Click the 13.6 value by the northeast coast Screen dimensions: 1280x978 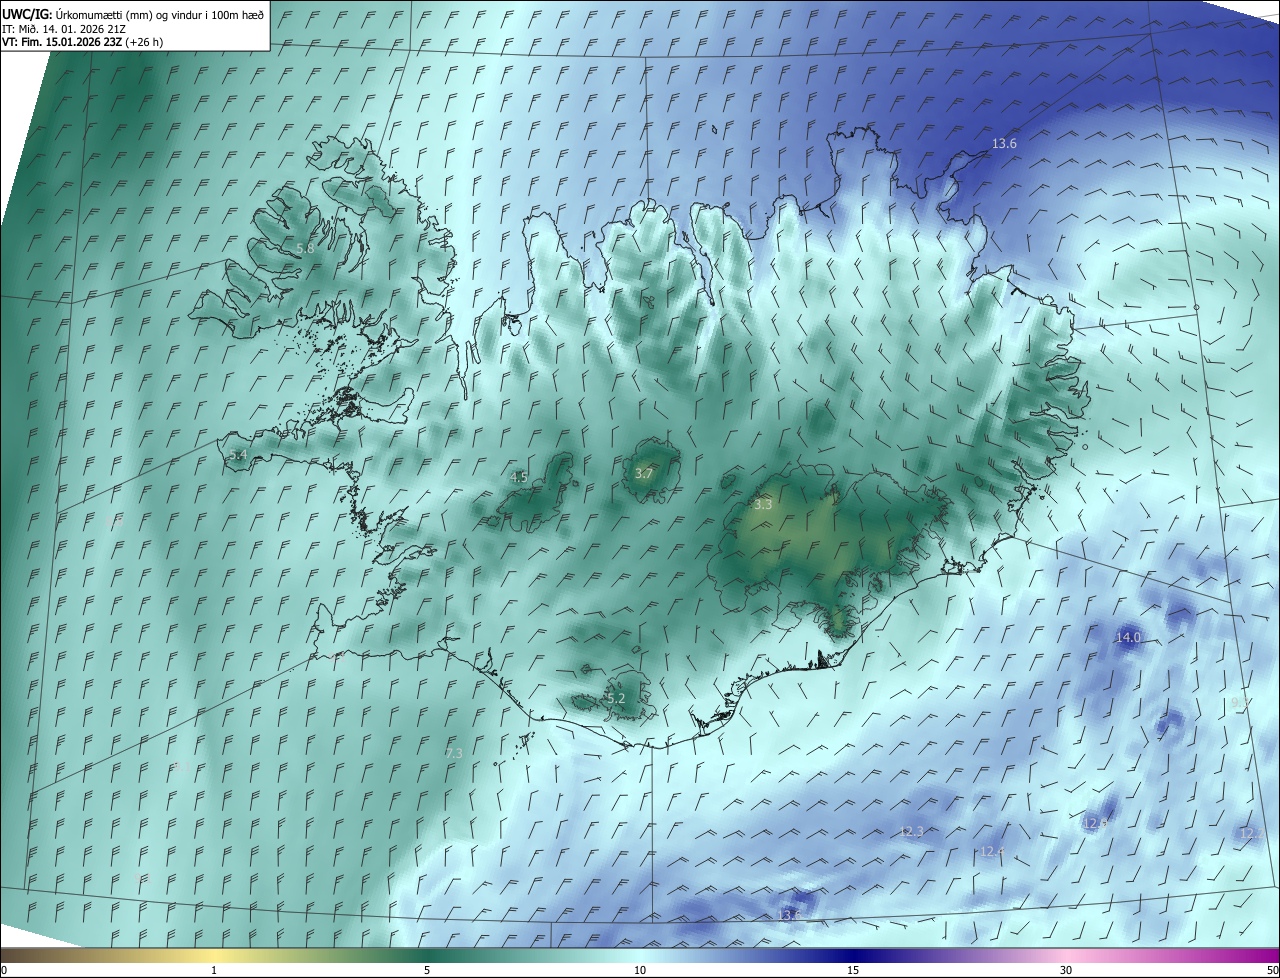coord(1004,144)
